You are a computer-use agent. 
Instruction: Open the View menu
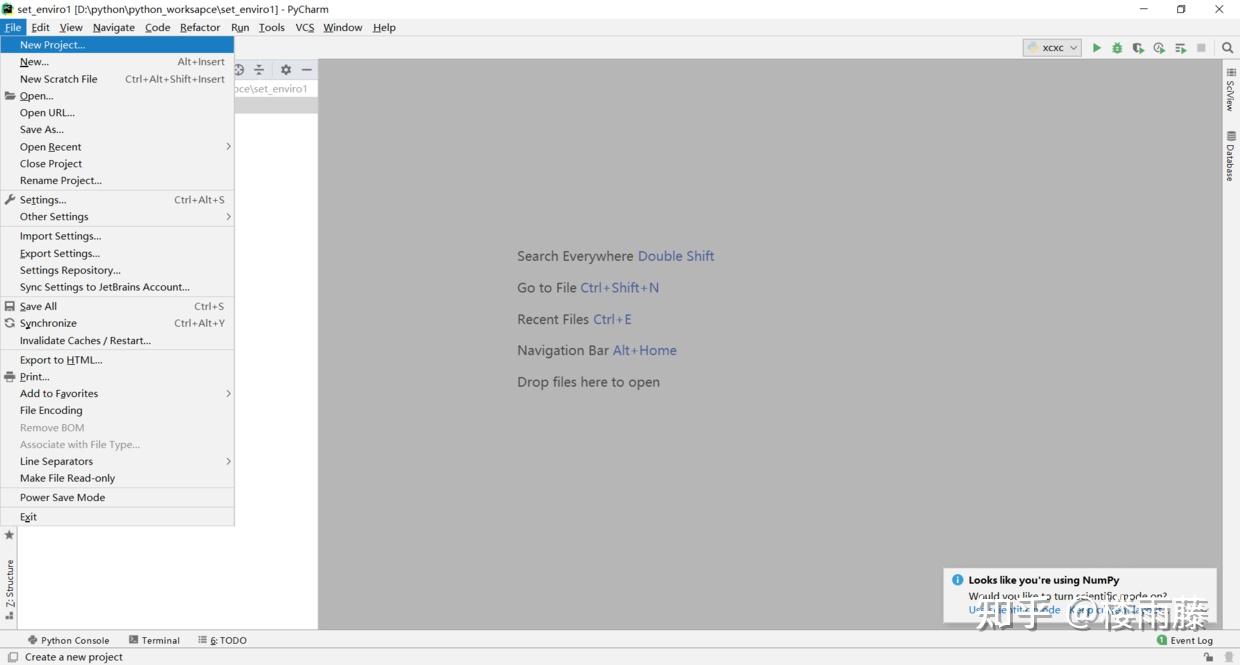(x=71, y=28)
